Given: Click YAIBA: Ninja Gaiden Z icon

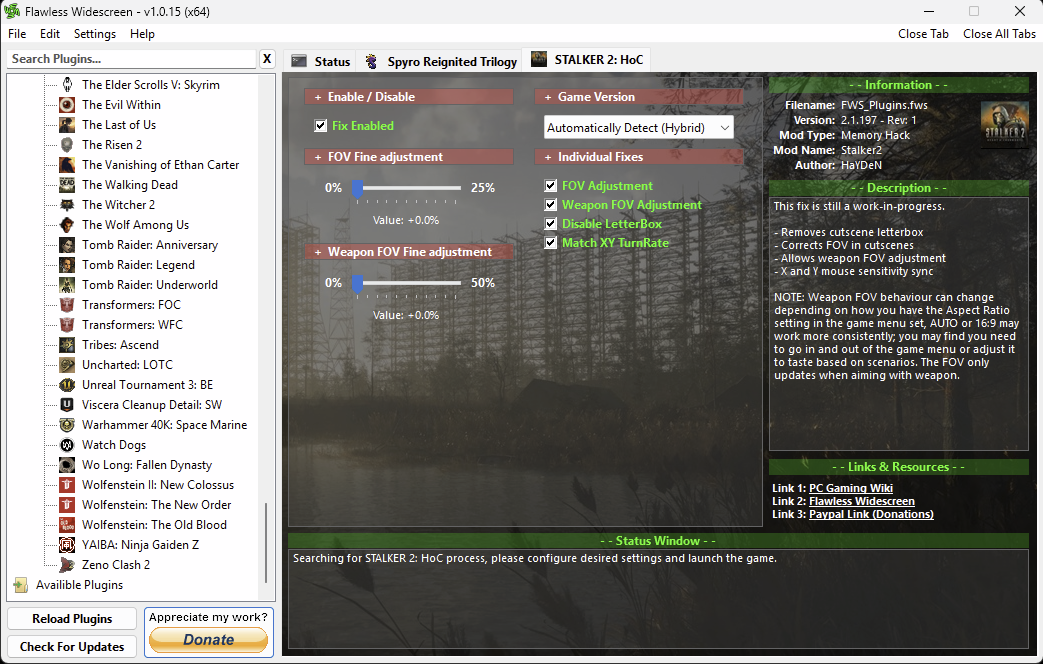Looking at the screenshot, I should tap(67, 544).
